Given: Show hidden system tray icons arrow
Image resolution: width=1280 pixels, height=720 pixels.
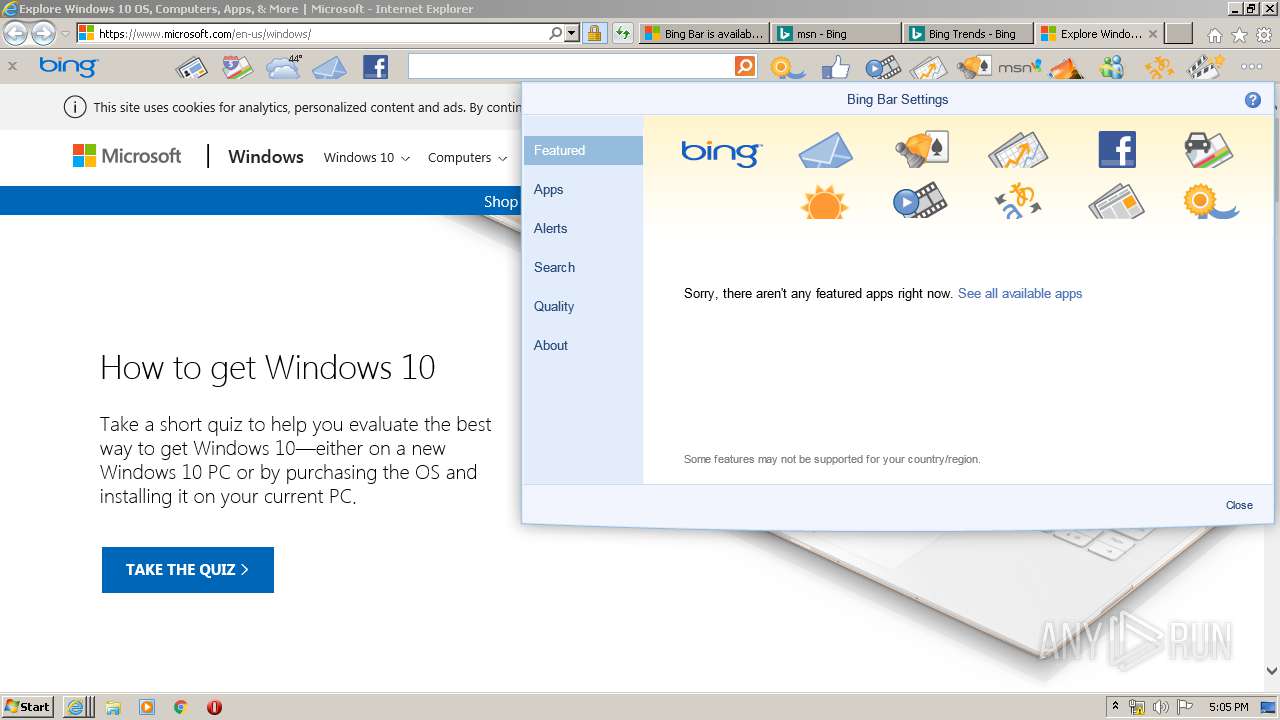Looking at the screenshot, I should click(x=1115, y=706).
